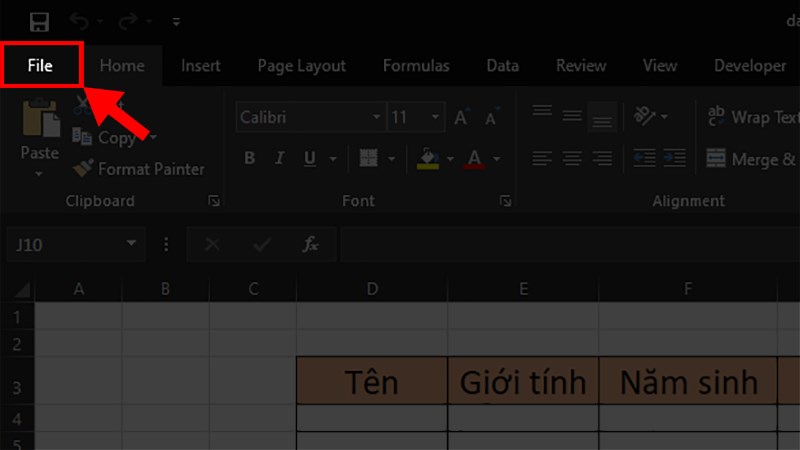Toggle underline formatting
The width and height of the screenshot is (800, 450).
[x=309, y=158]
